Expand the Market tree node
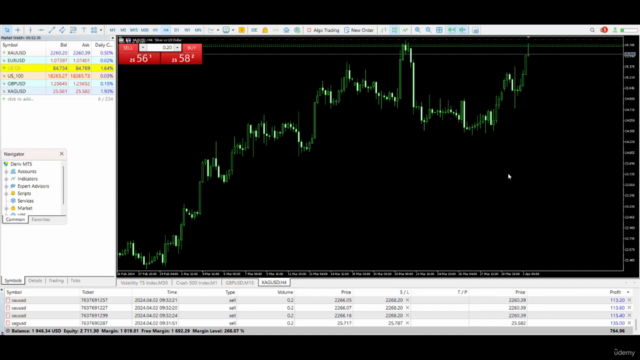Viewport: 640px width, 360px height. pos(7,208)
